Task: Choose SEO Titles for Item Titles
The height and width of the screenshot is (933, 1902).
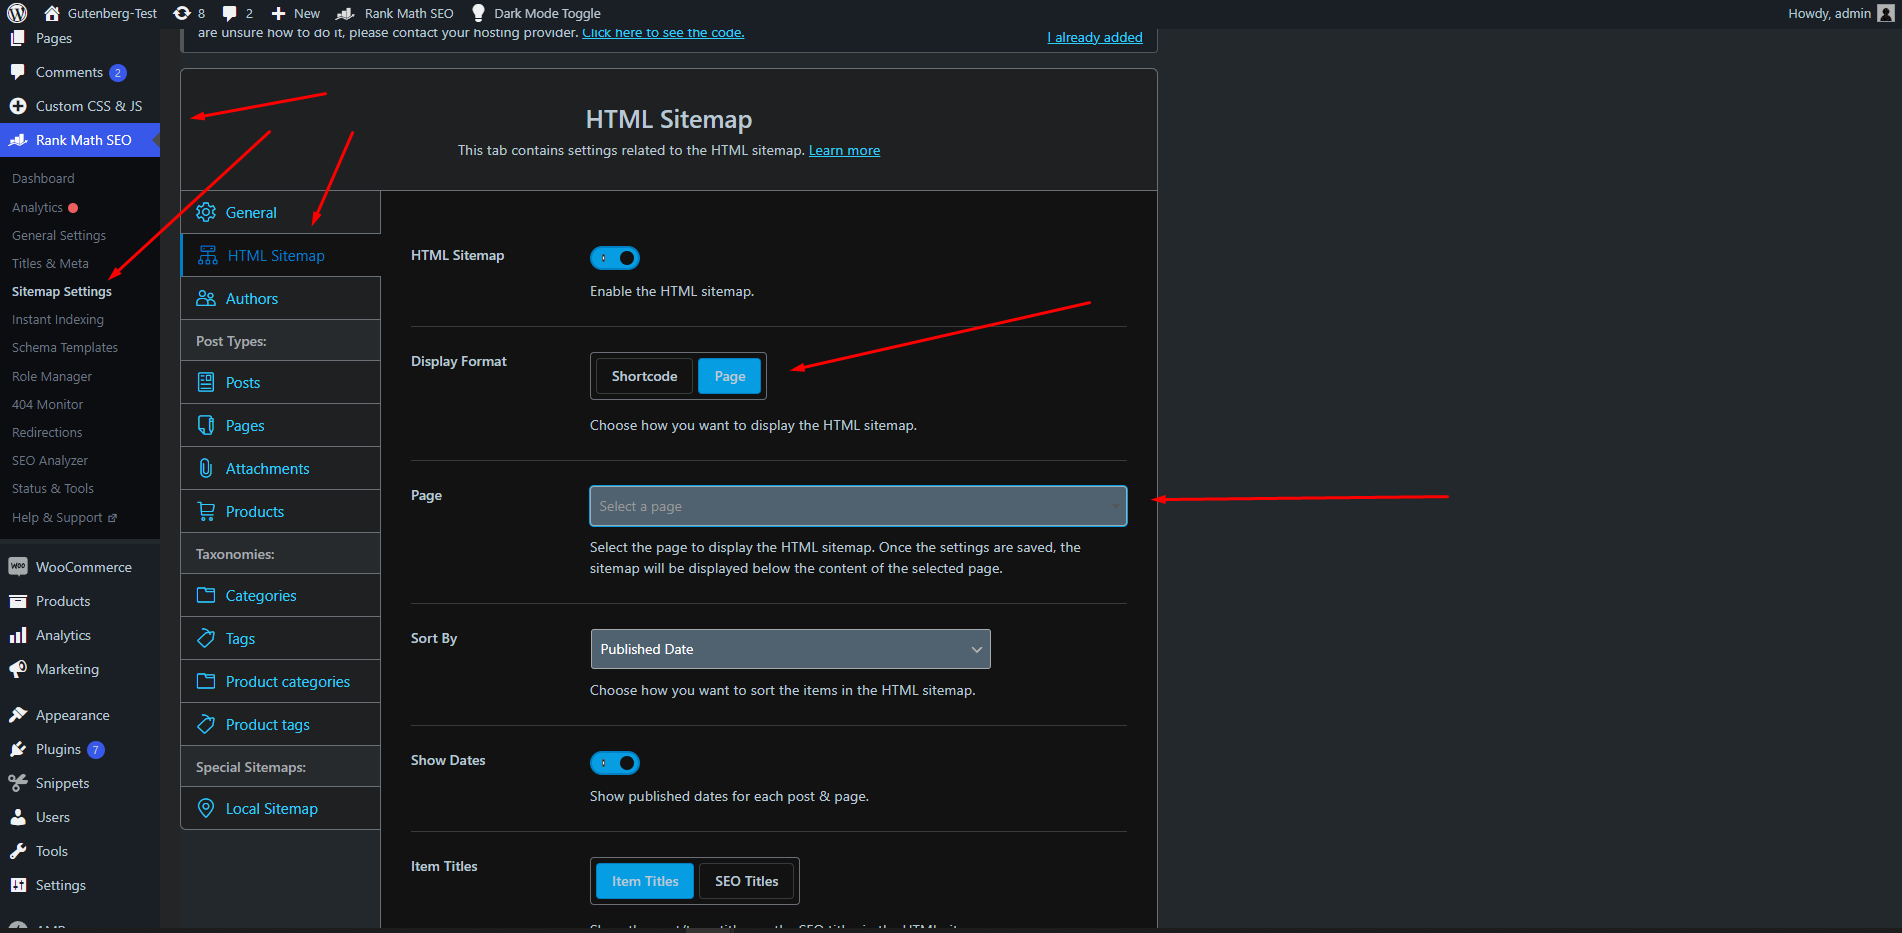Action: [746, 881]
